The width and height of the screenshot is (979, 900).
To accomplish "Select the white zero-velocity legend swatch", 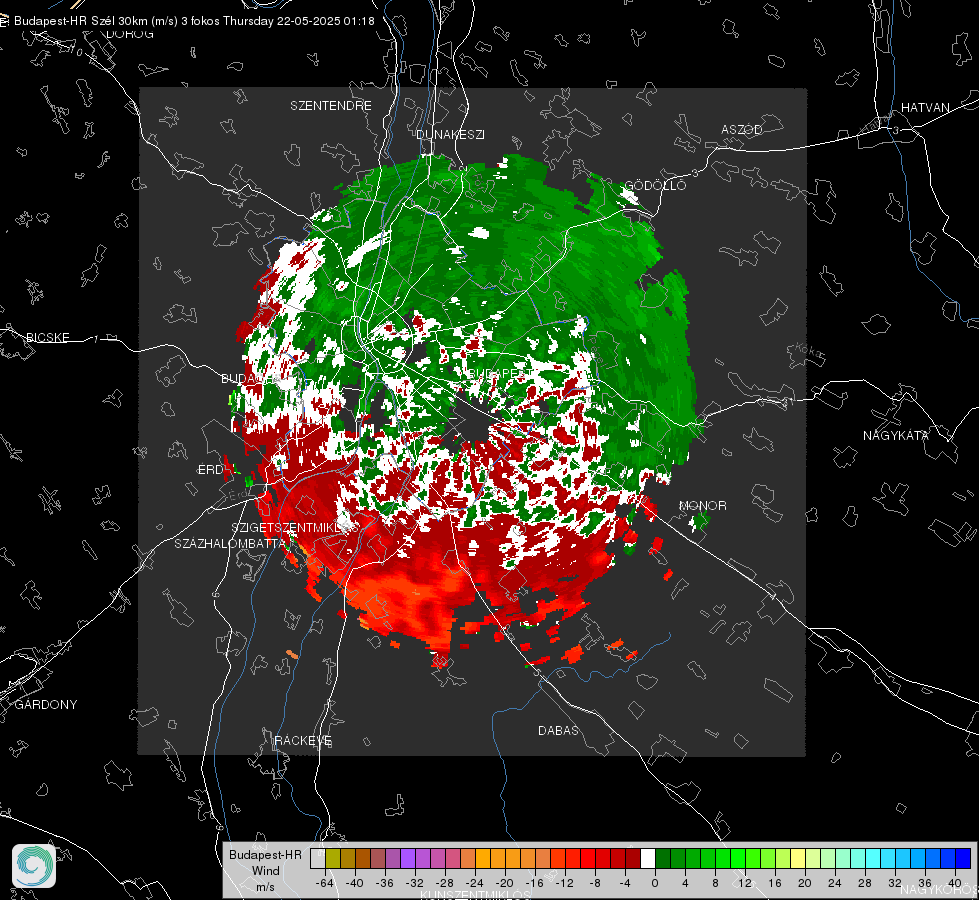I will point(648,858).
